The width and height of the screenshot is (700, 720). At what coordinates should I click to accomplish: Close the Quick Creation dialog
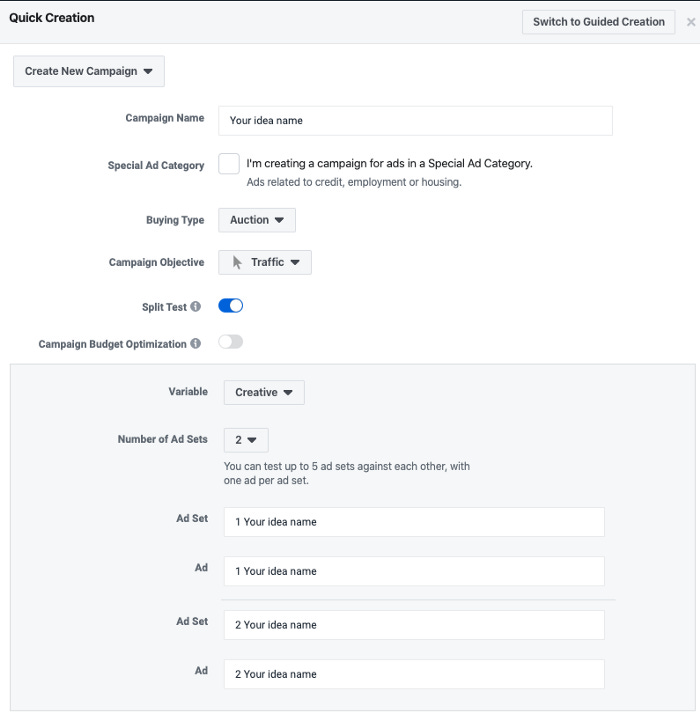coord(691,22)
